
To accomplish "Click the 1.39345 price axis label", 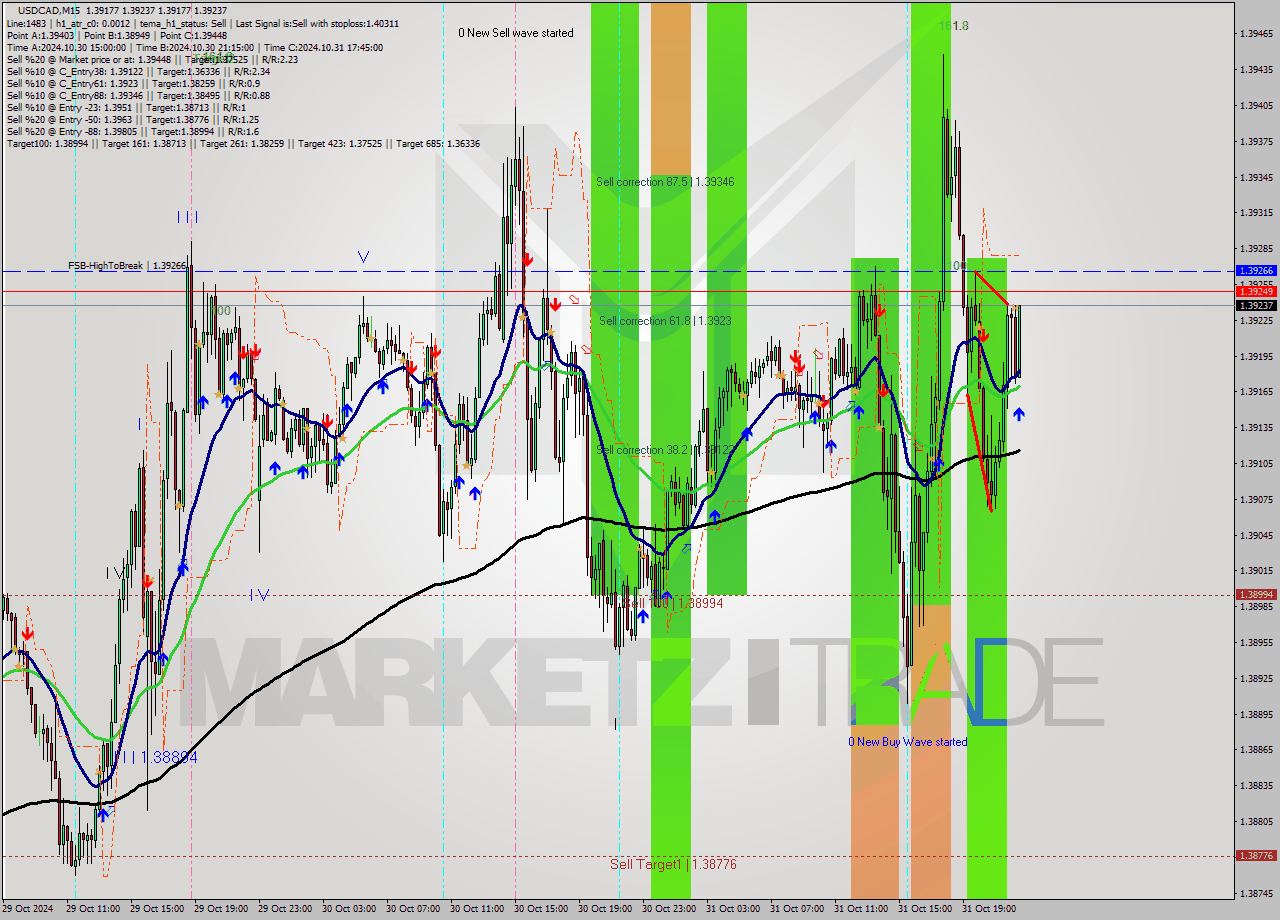I will tap(1256, 177).
